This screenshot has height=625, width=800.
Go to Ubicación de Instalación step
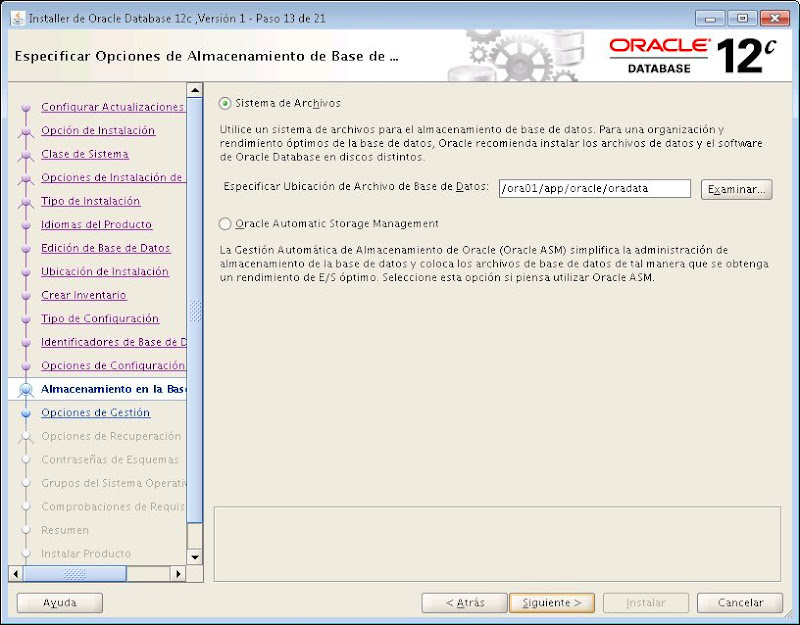point(105,271)
